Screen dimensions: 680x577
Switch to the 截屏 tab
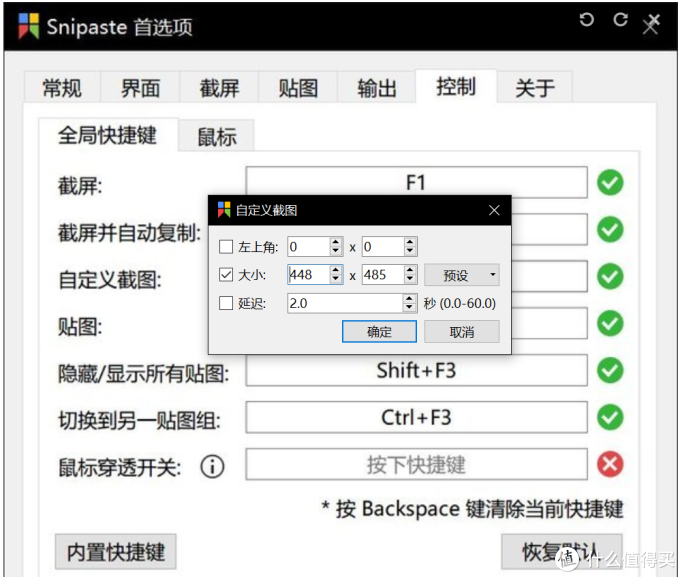[x=219, y=88]
